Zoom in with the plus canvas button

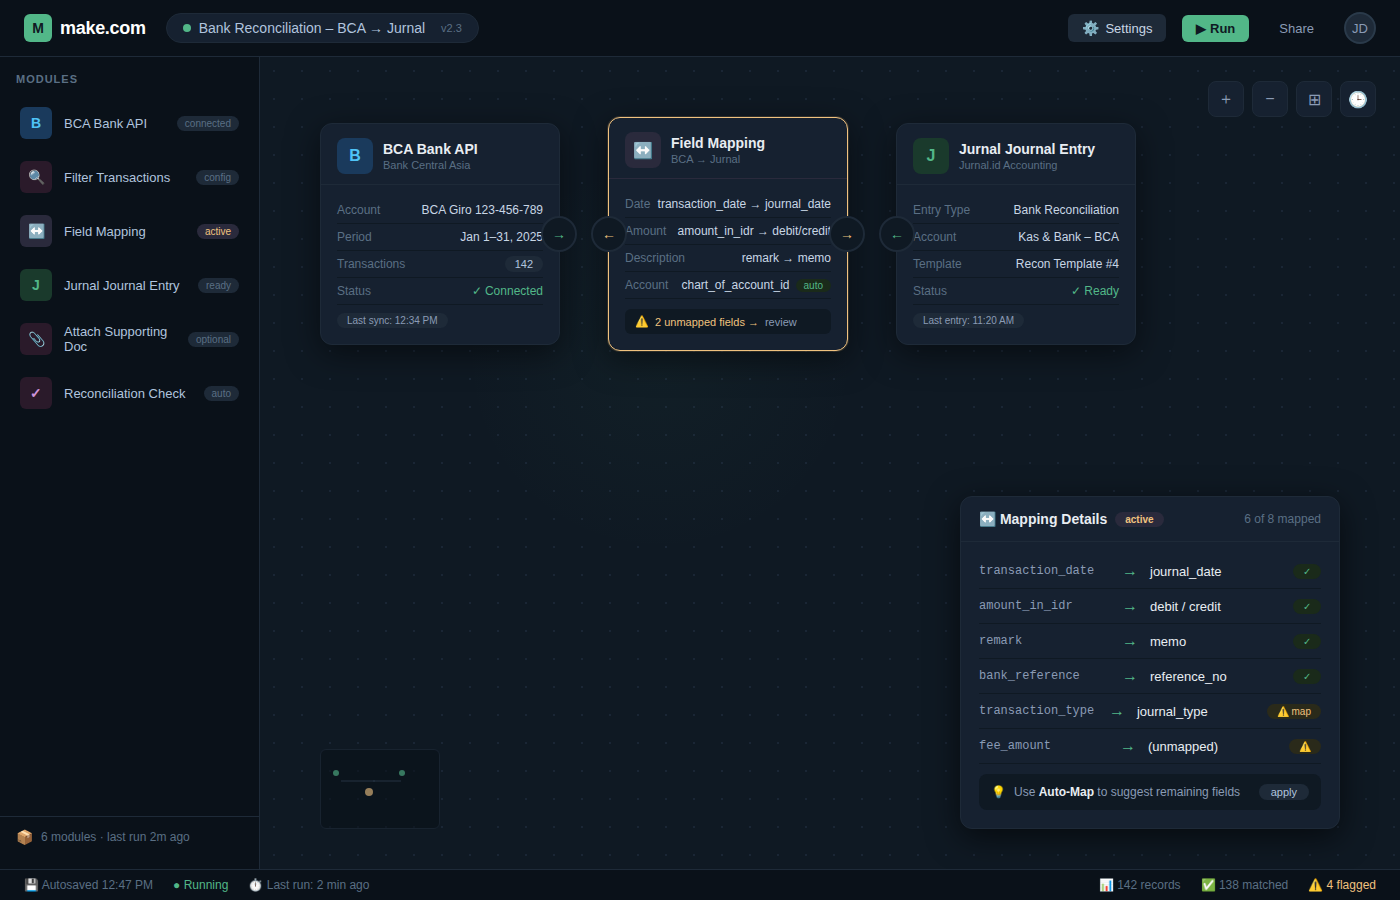click(x=1226, y=99)
